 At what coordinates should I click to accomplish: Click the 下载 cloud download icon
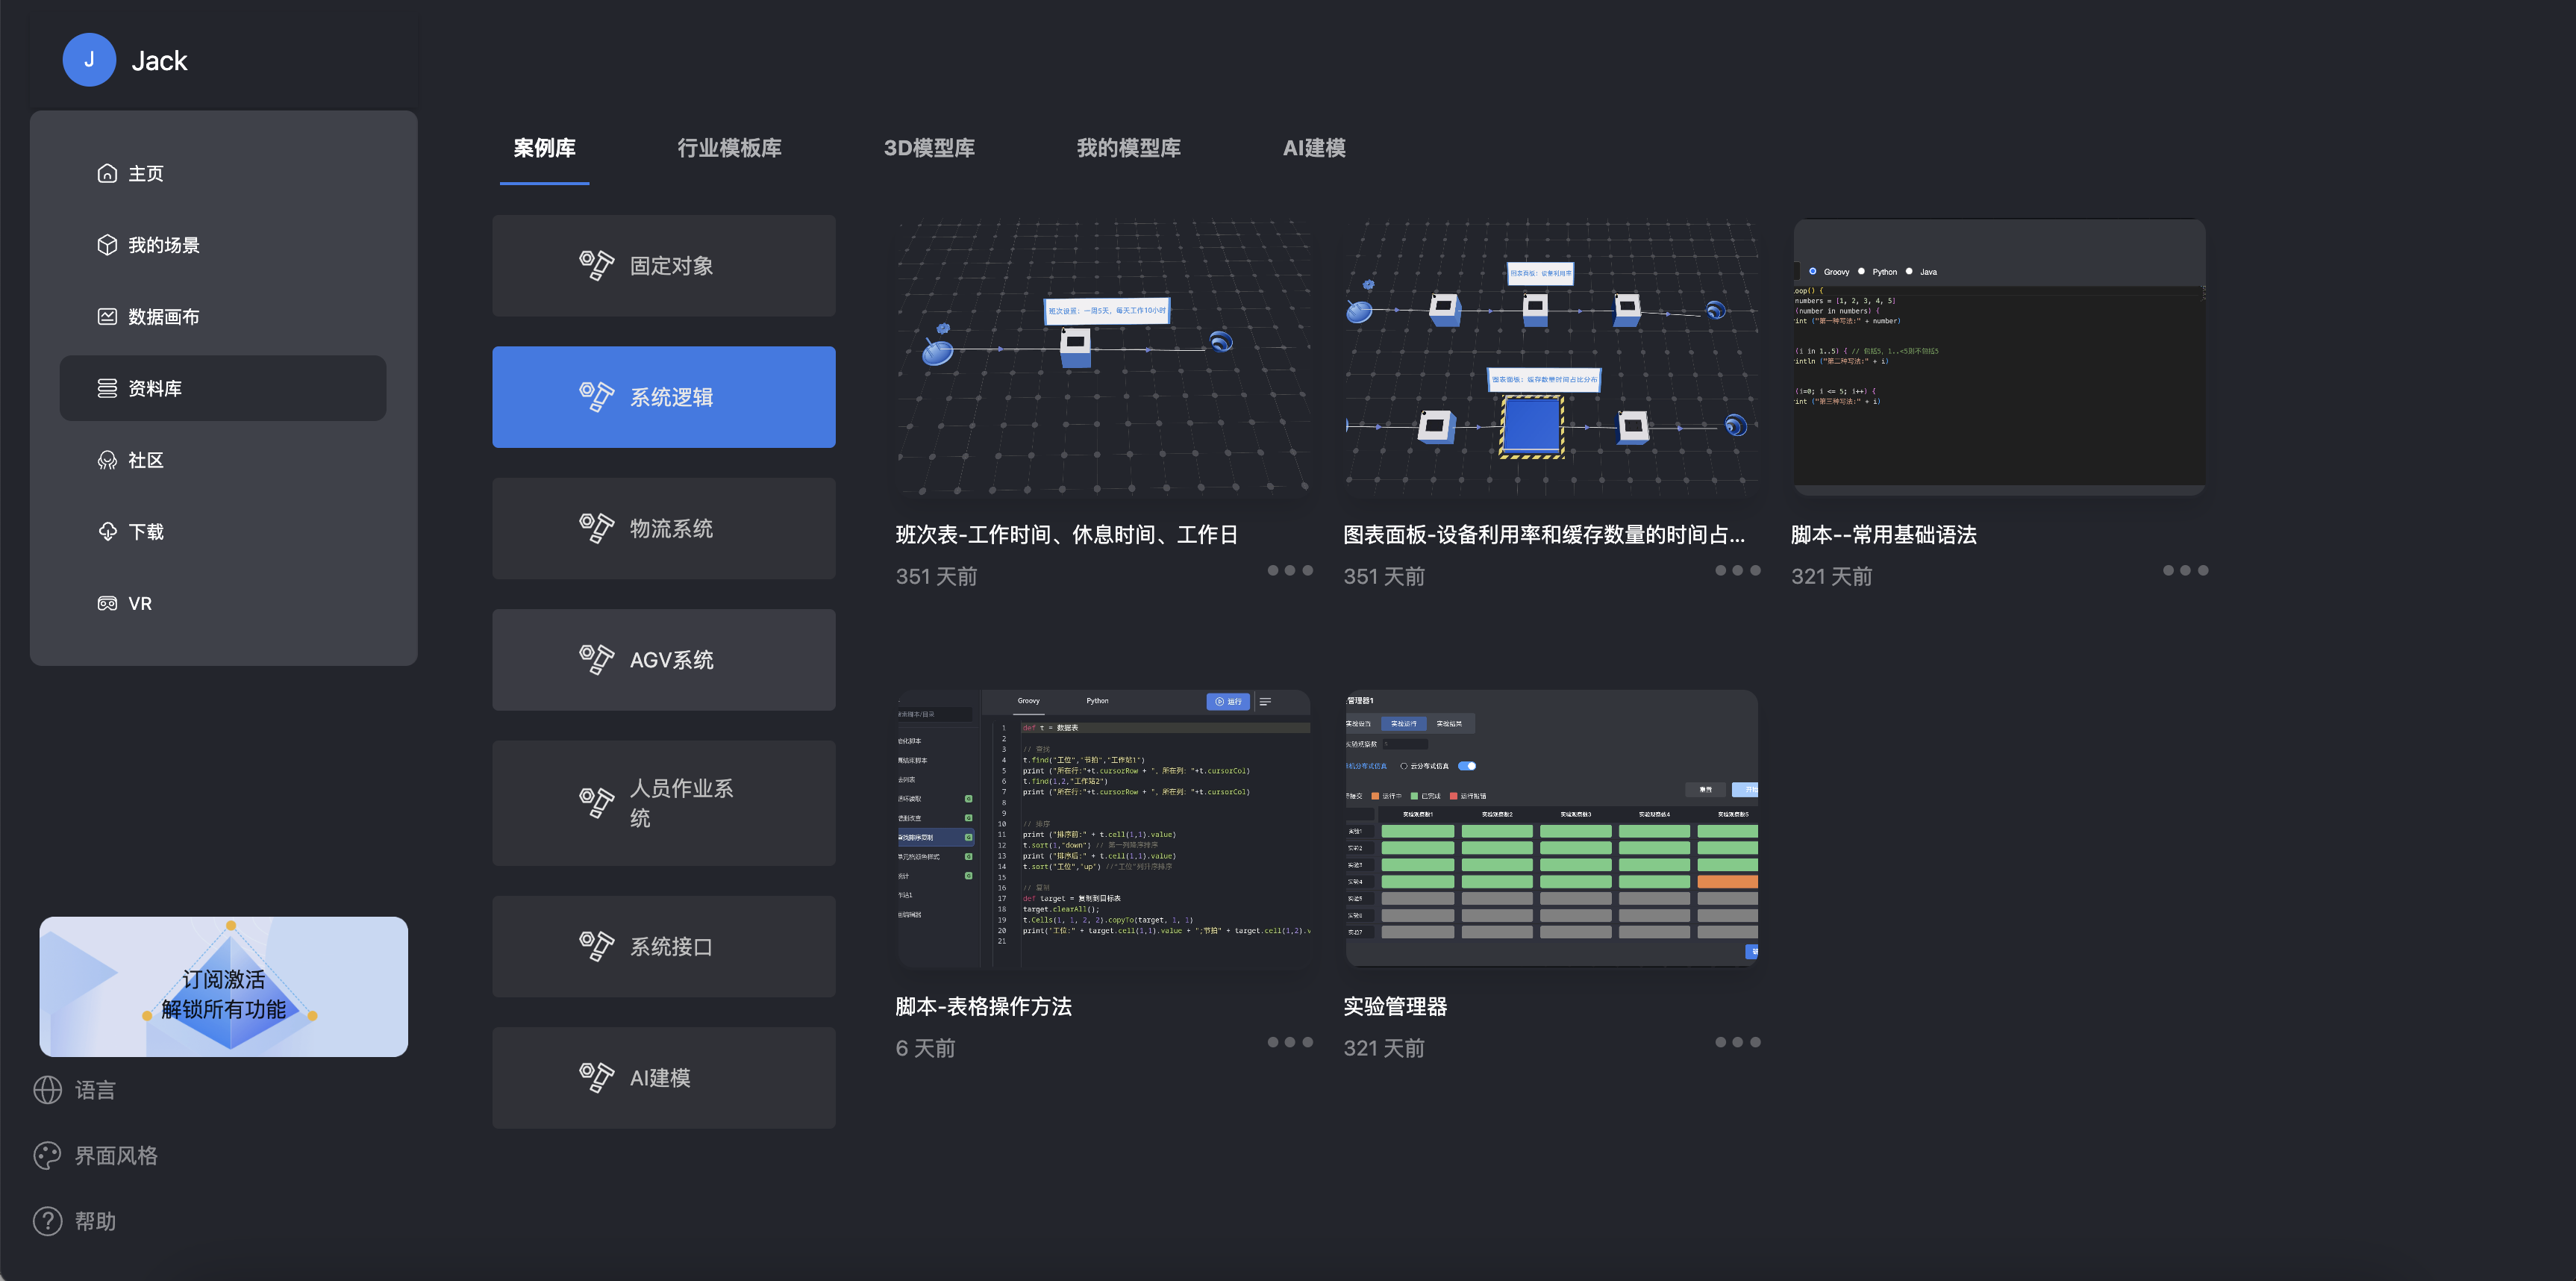tap(107, 532)
